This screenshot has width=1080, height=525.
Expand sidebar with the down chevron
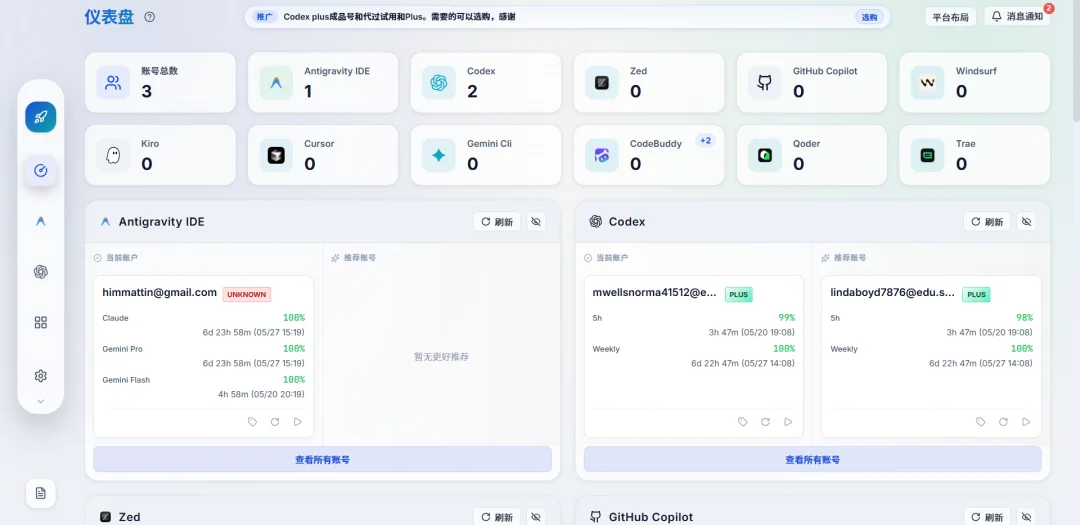click(x=41, y=401)
